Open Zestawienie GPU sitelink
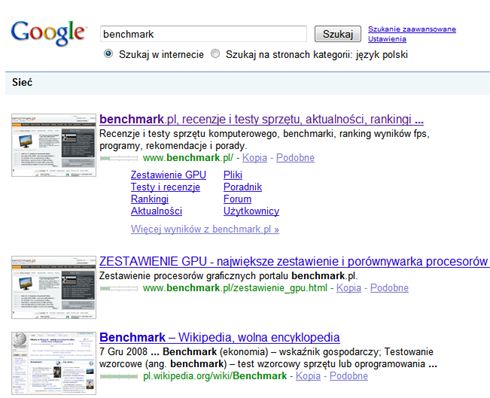This screenshot has height=398, width=490. pos(168,175)
